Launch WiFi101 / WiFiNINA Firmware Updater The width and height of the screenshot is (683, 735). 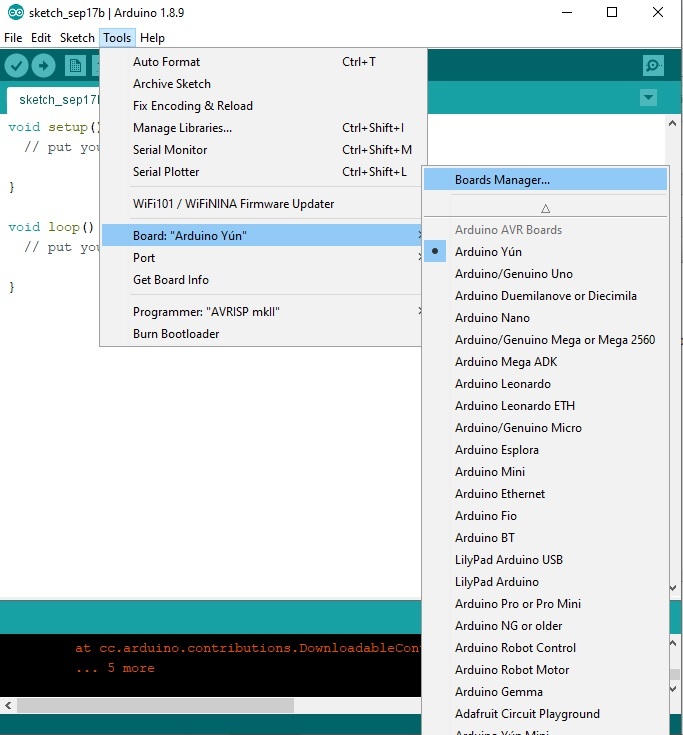tap(262, 204)
